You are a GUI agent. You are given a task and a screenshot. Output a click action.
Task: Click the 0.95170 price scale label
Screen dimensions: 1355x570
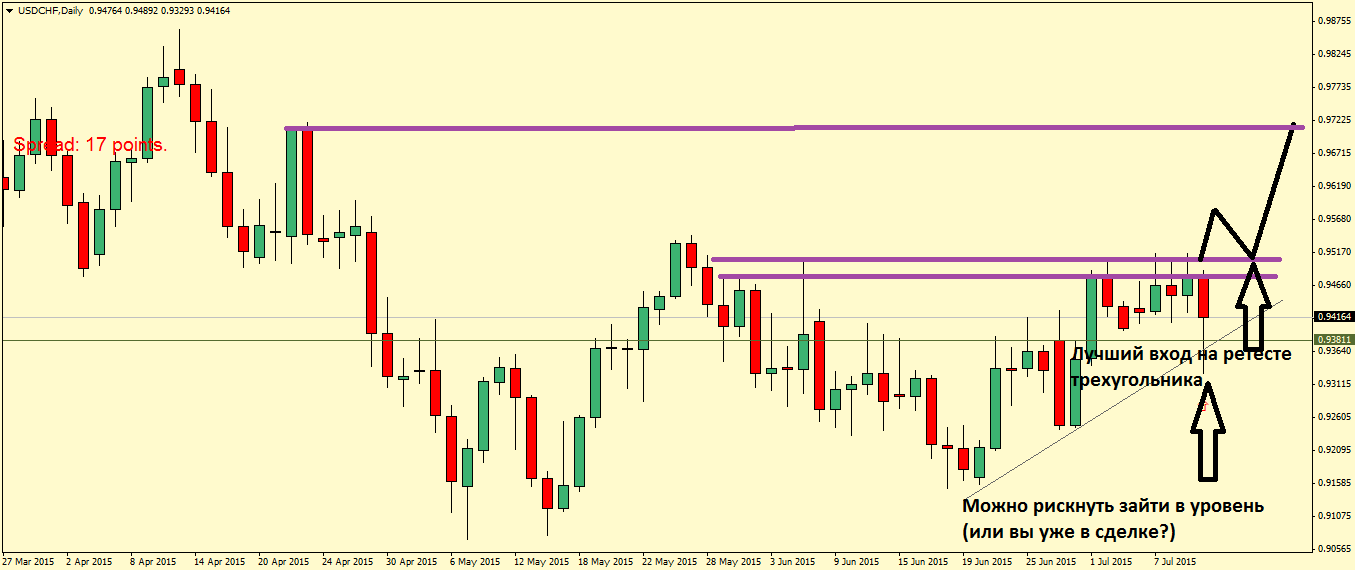point(1336,252)
